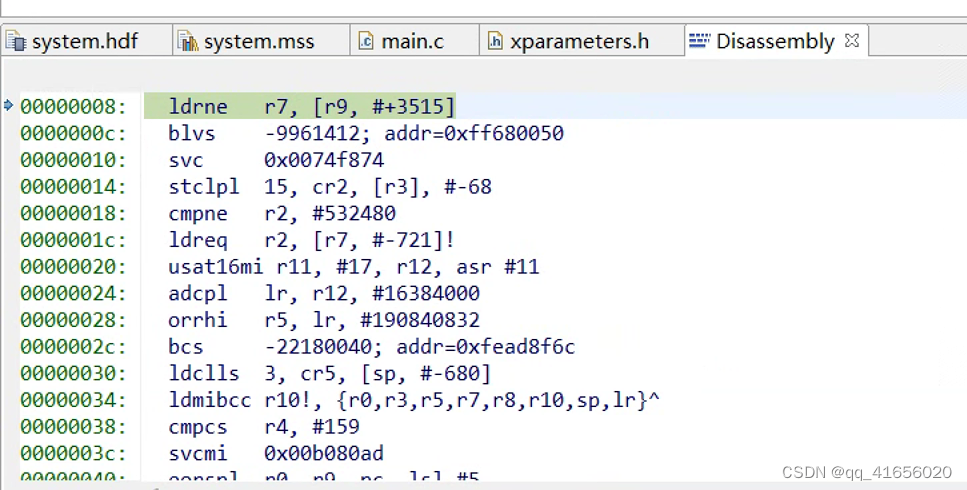Viewport: 967px width, 490px height.
Task: Select the cmpne r2, #532480 line
Action: (282, 213)
